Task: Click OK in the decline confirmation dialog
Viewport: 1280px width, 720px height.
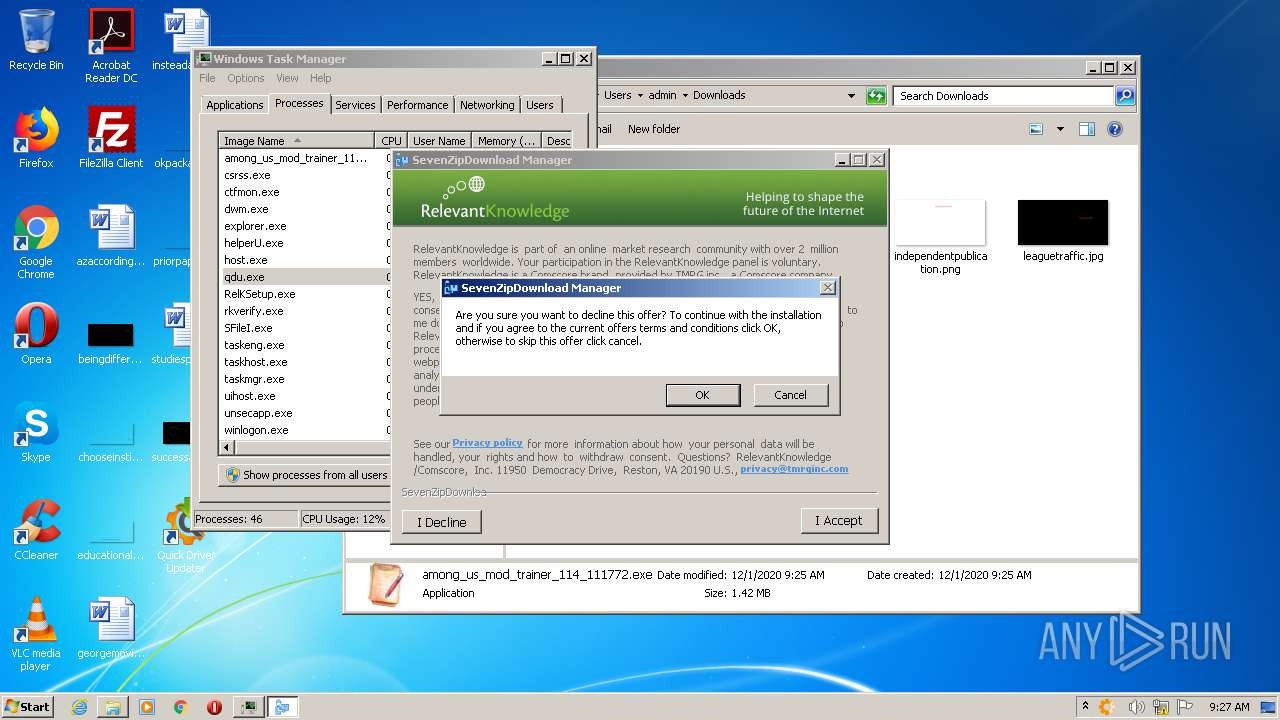Action: 703,395
